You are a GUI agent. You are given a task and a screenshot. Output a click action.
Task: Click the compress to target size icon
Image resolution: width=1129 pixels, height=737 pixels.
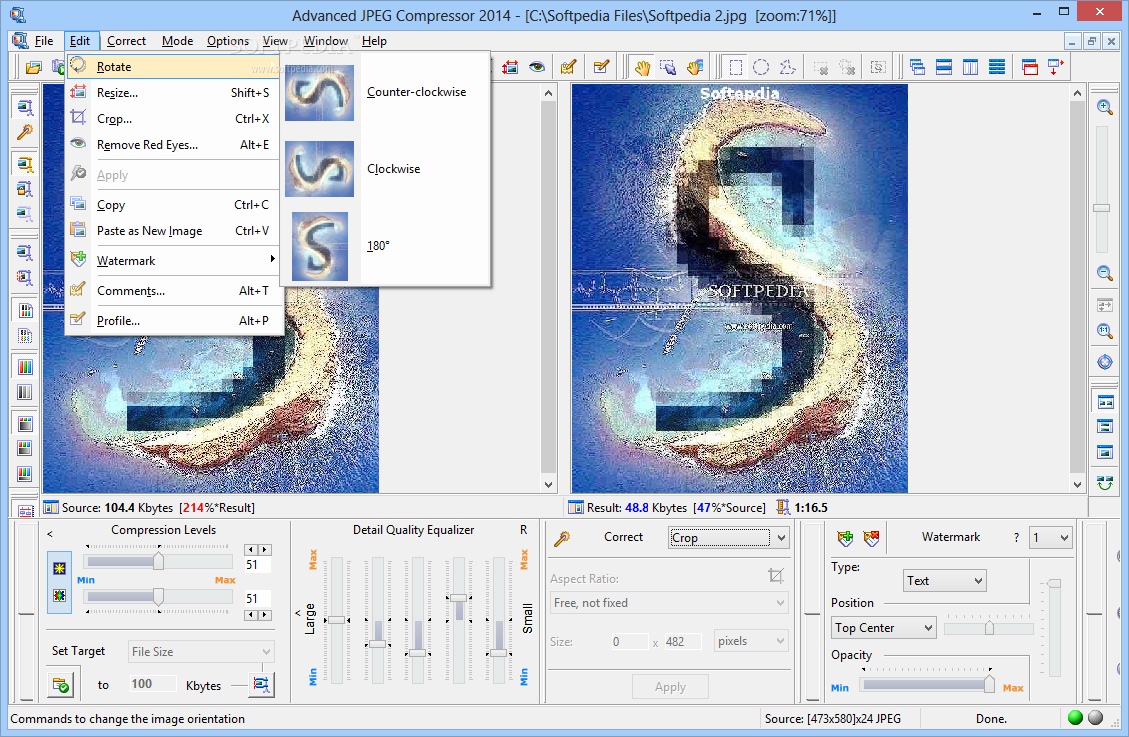261,684
